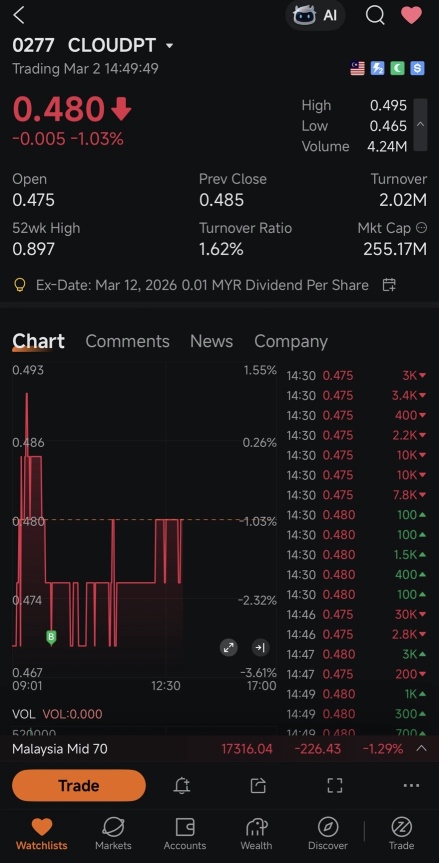Screen dimensions: 439x863
Task: Collapse the High Low Volume panel
Action: [x=420, y=125]
